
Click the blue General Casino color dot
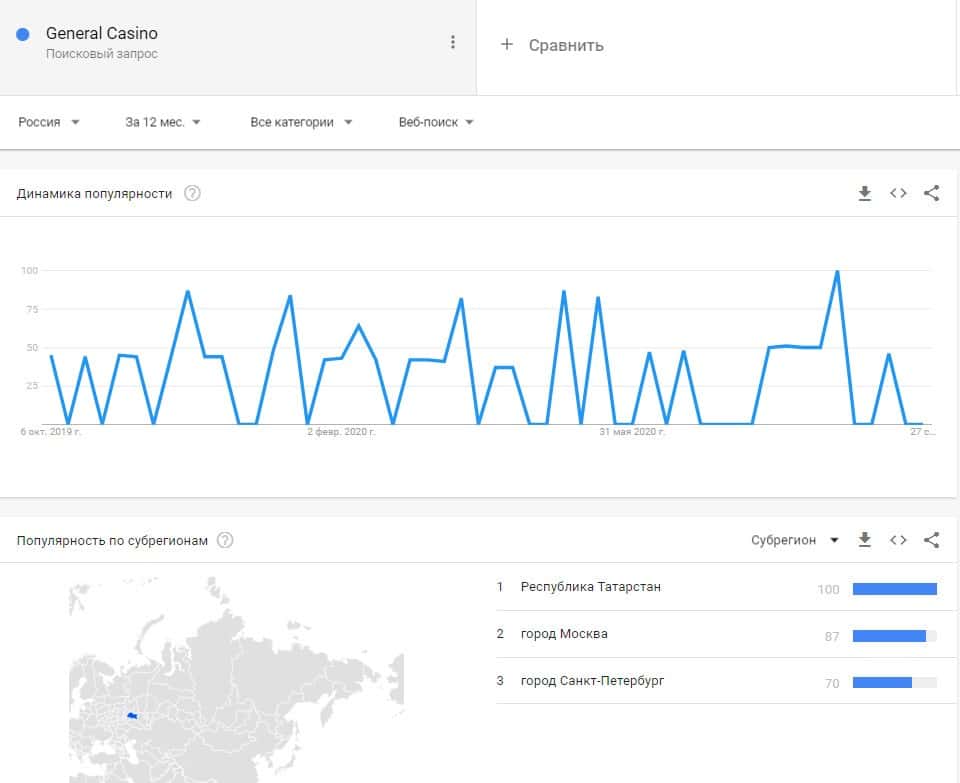[x=23, y=35]
